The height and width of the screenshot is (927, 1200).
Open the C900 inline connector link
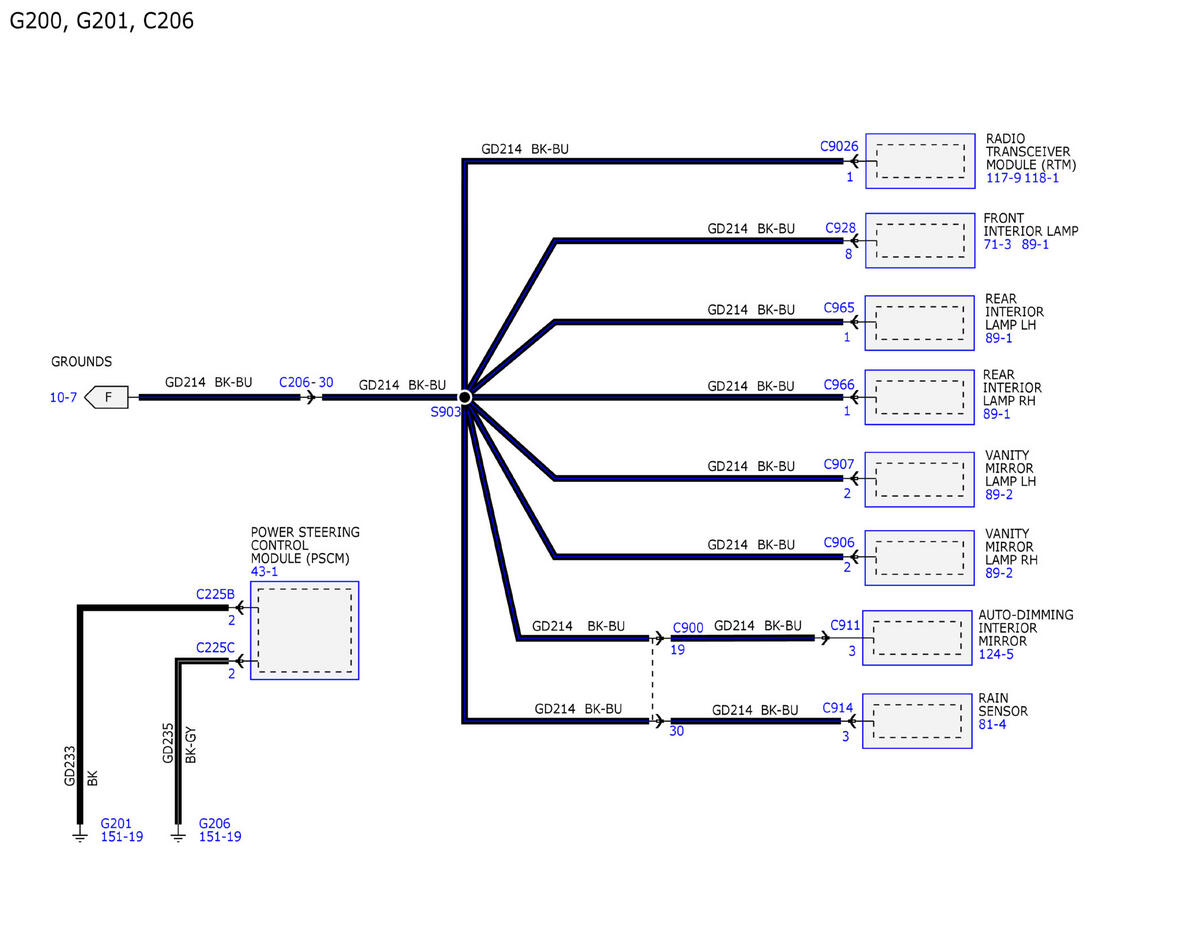688,628
